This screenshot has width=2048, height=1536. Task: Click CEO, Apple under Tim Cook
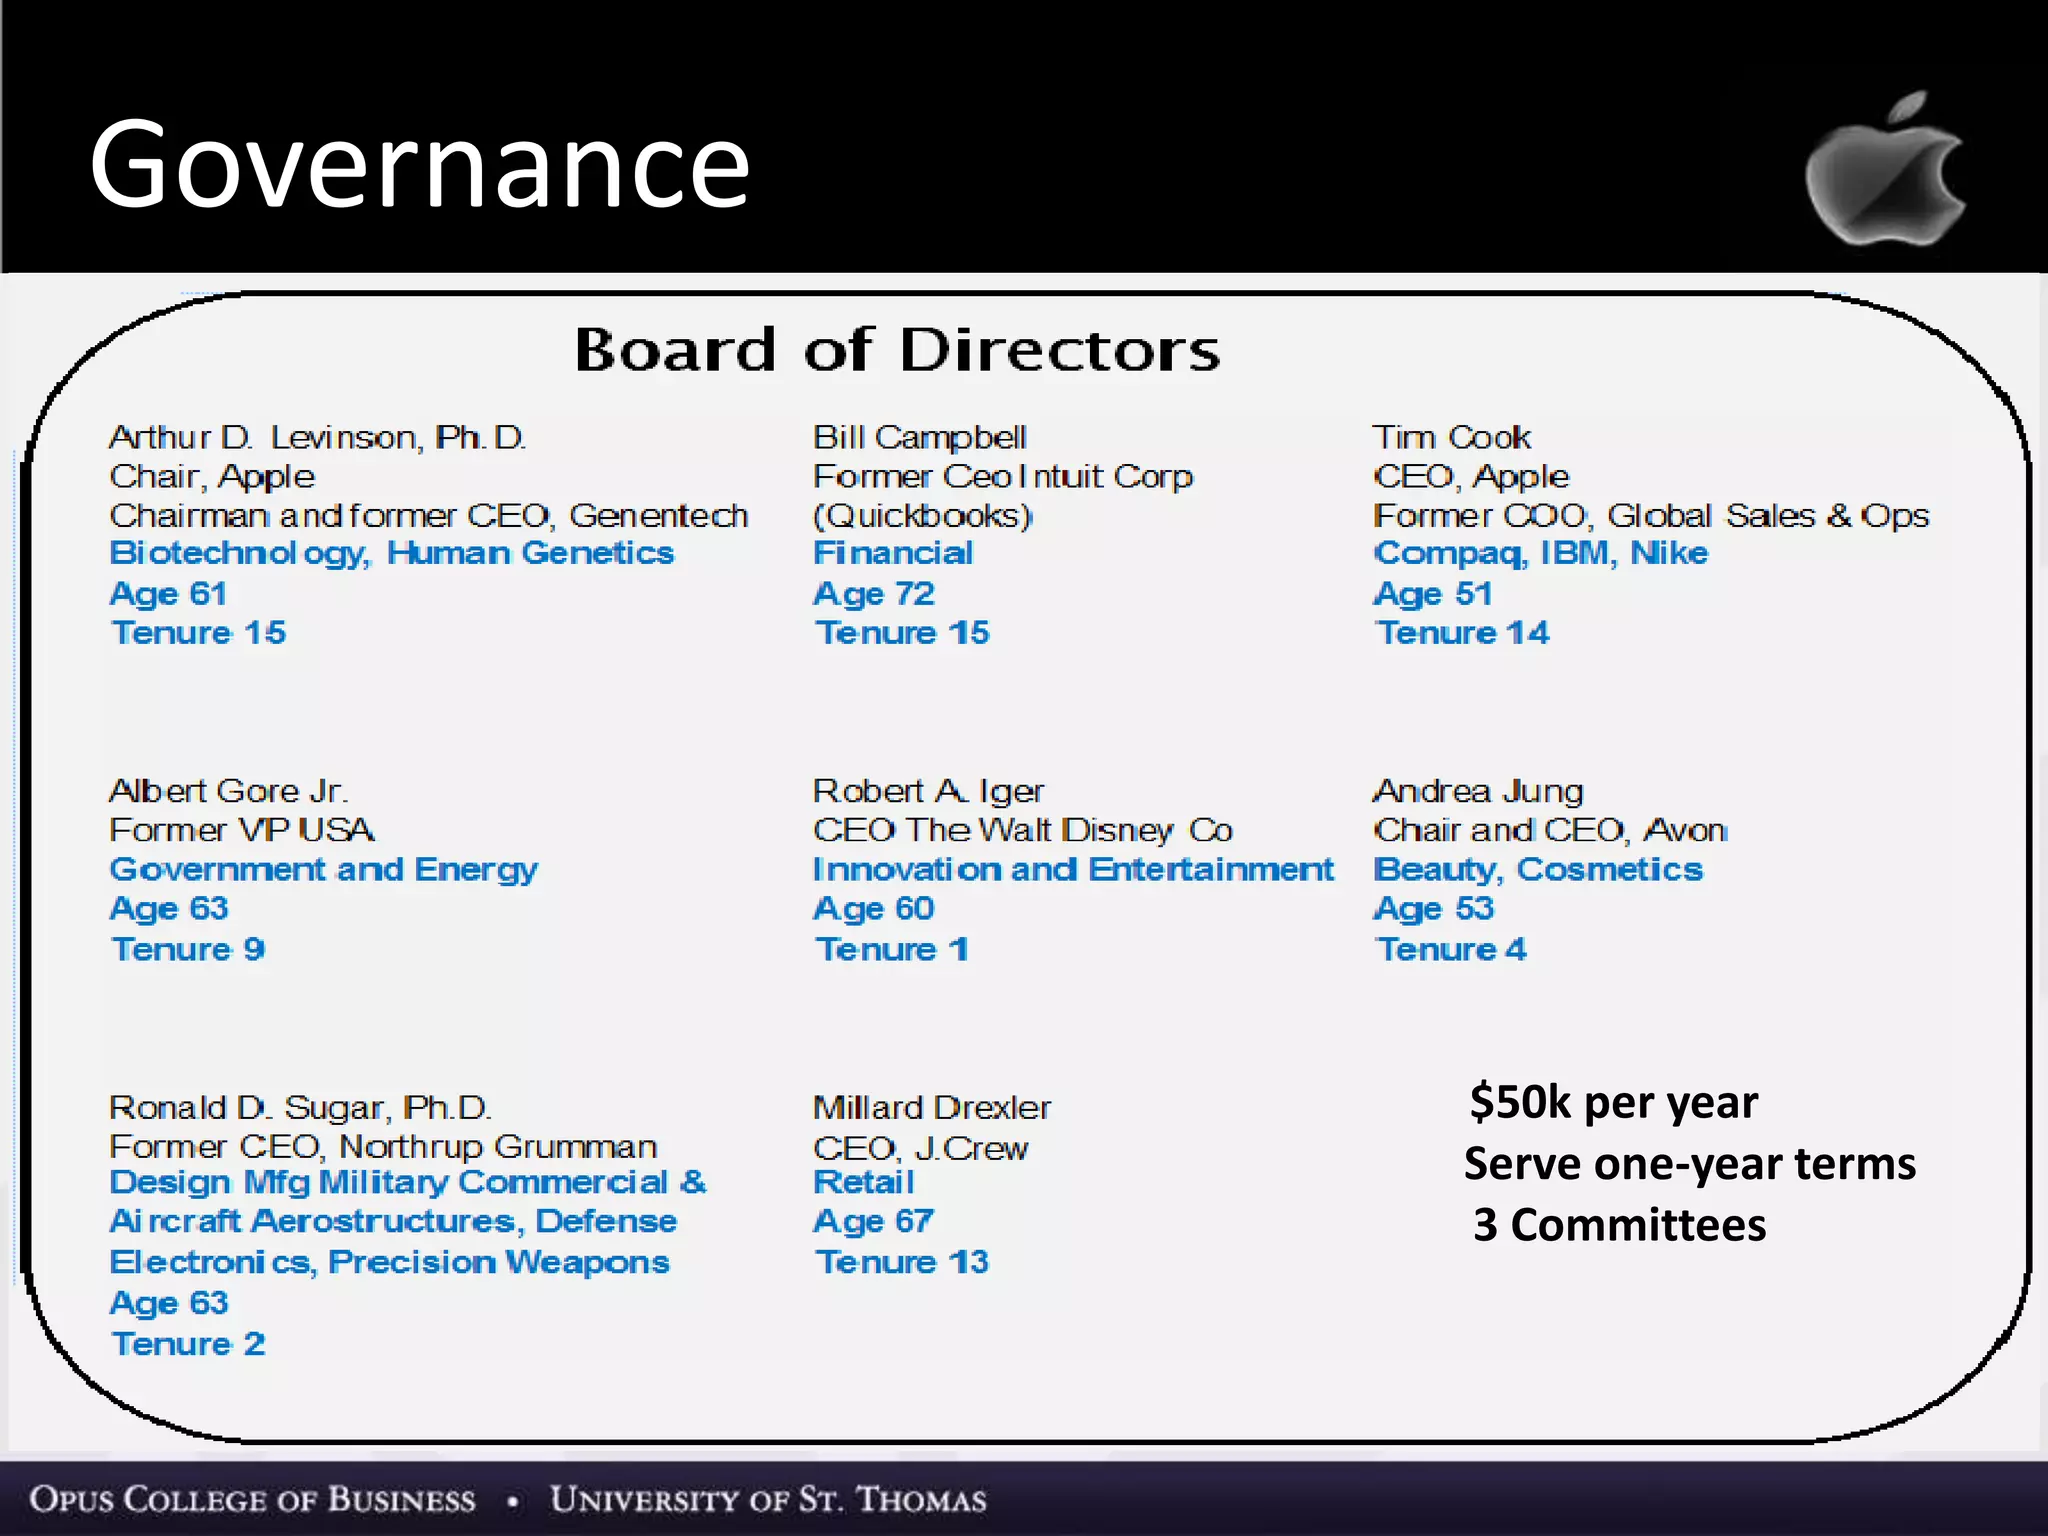click(x=1471, y=477)
